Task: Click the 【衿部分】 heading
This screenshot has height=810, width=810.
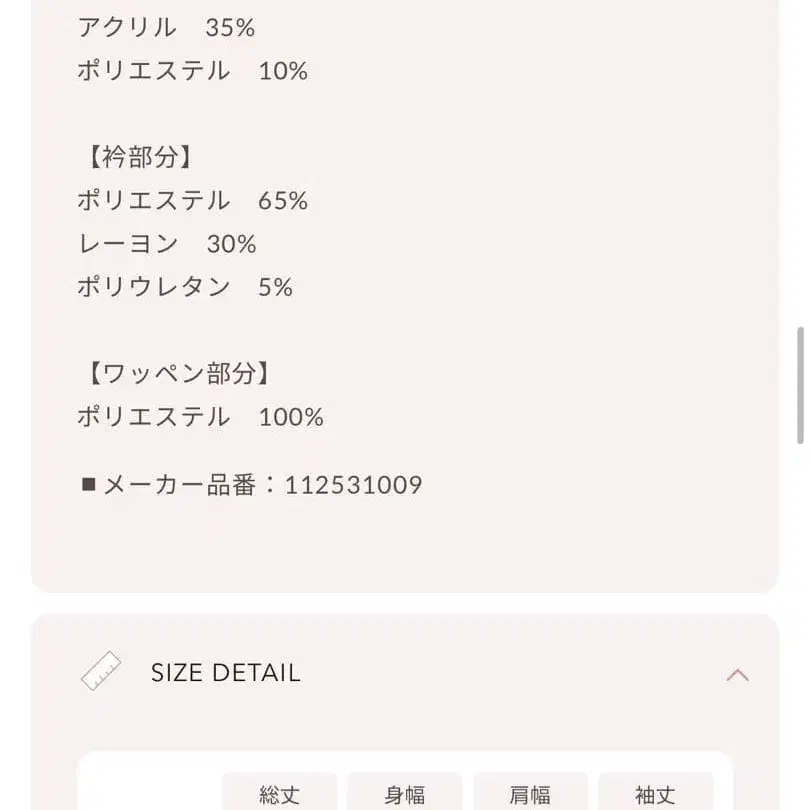Action: tap(135, 157)
